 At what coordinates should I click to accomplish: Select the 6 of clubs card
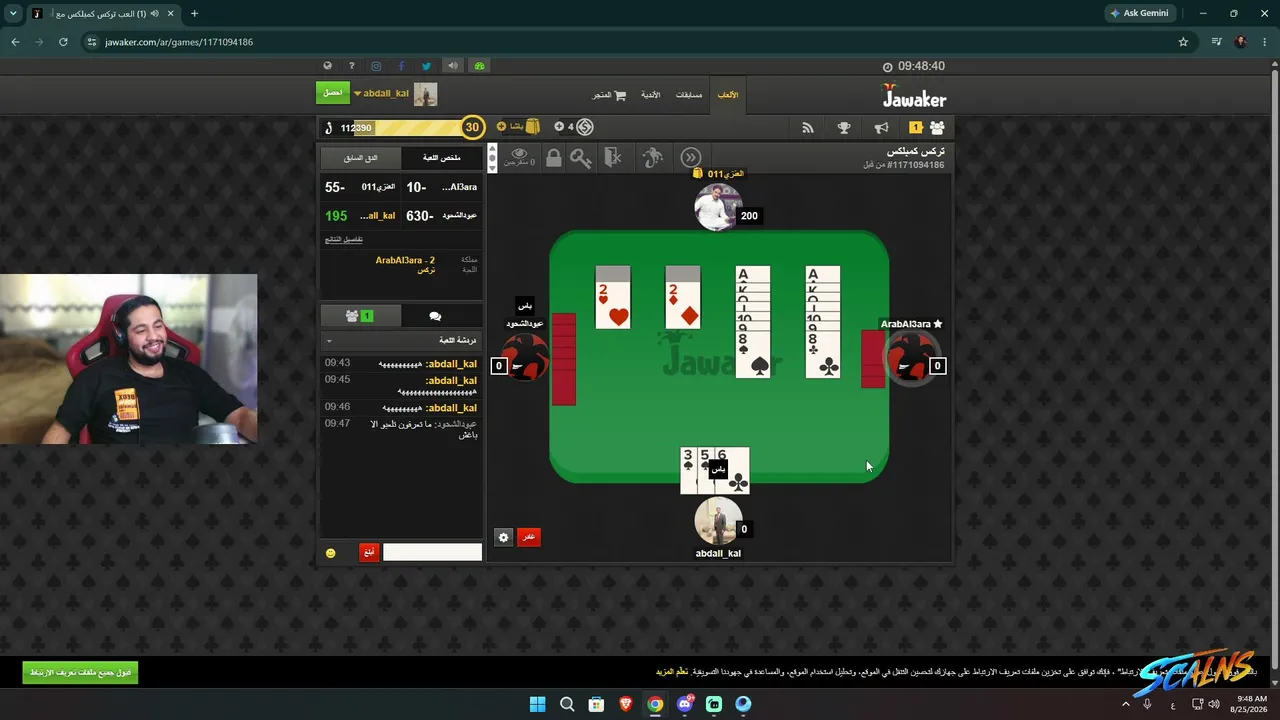click(x=732, y=470)
